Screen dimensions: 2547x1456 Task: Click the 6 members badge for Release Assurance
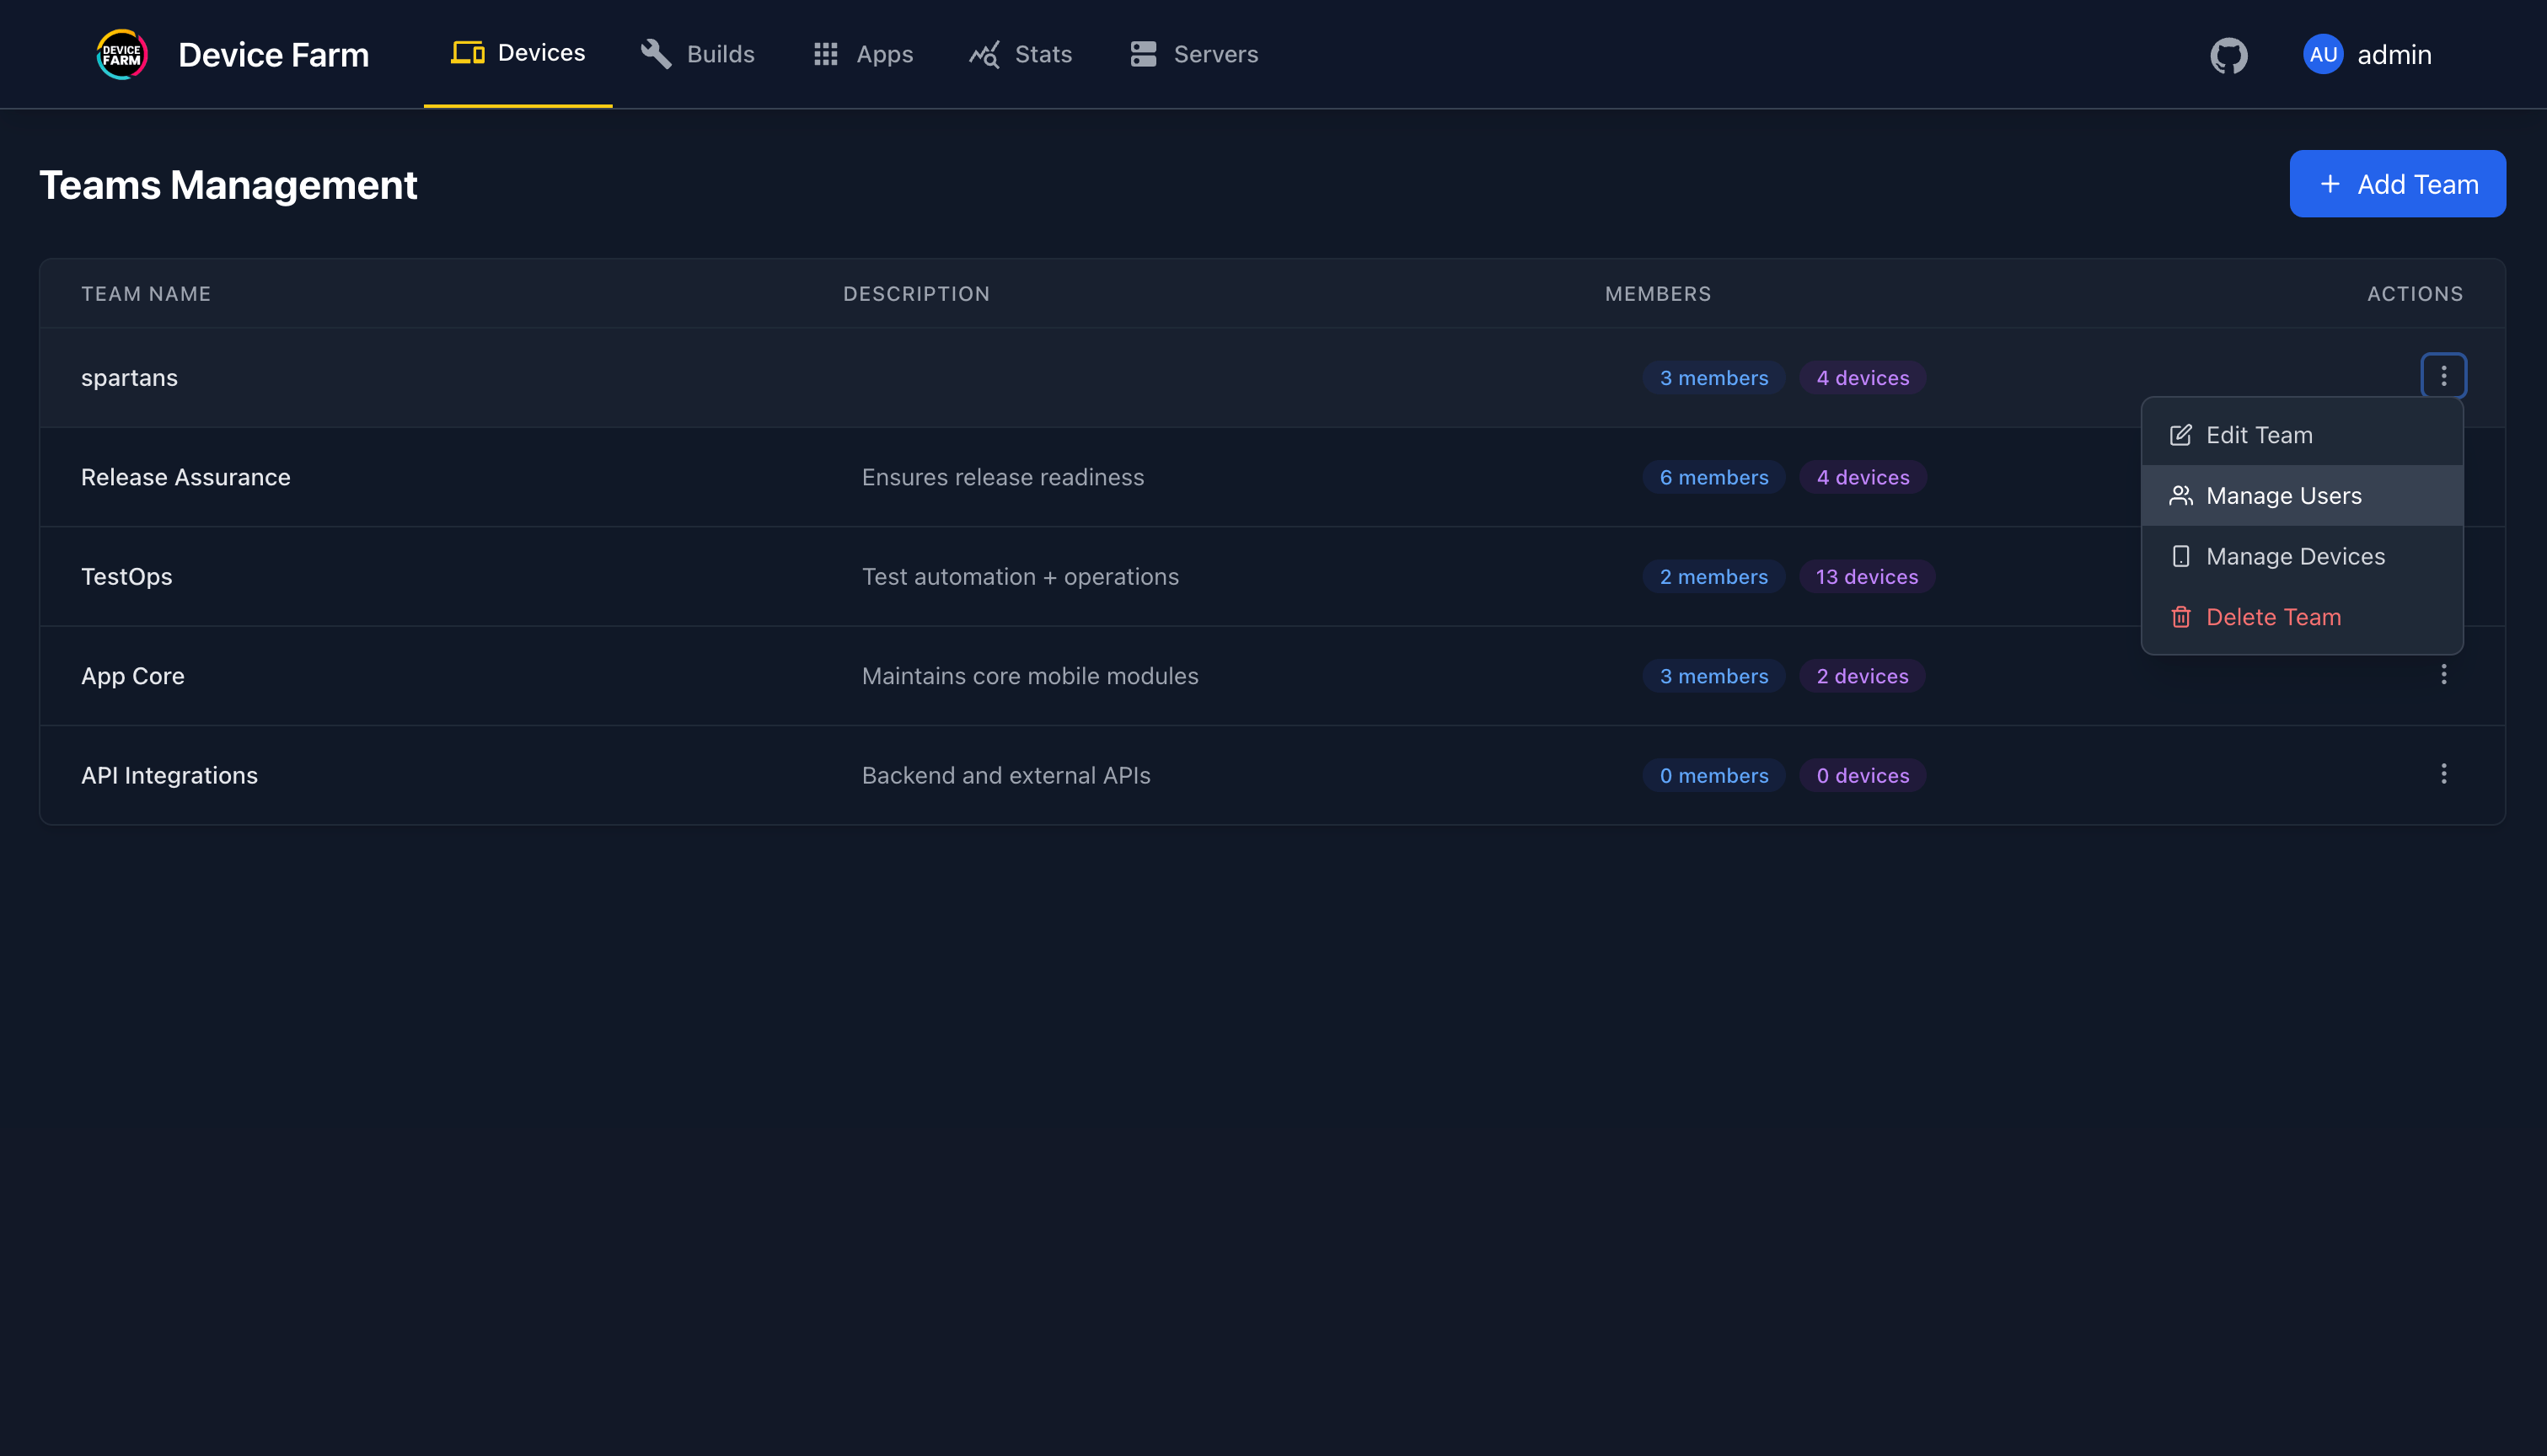pos(1713,477)
